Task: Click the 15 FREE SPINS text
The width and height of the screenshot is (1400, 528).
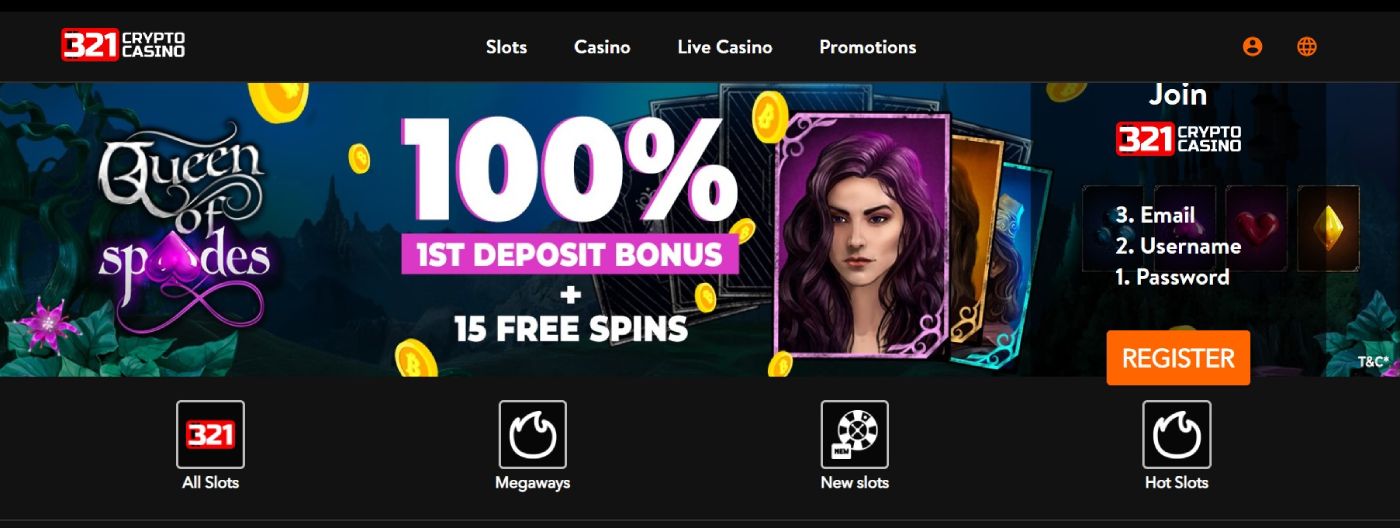Action: 571,328
